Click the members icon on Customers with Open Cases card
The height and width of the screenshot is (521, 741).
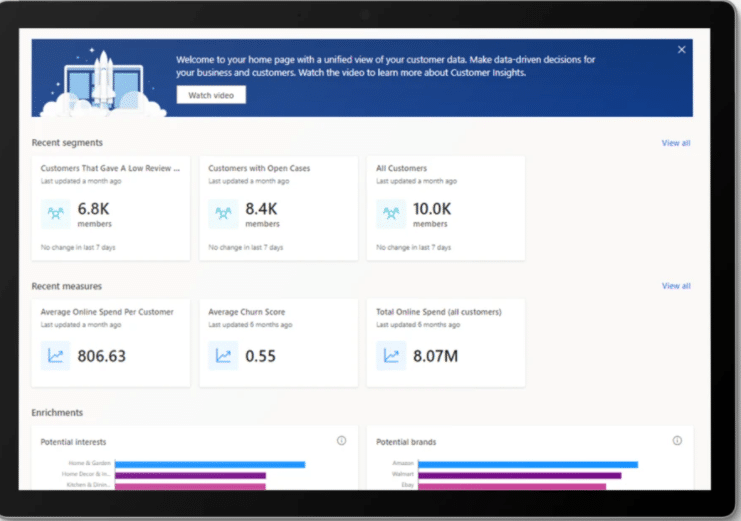223,214
